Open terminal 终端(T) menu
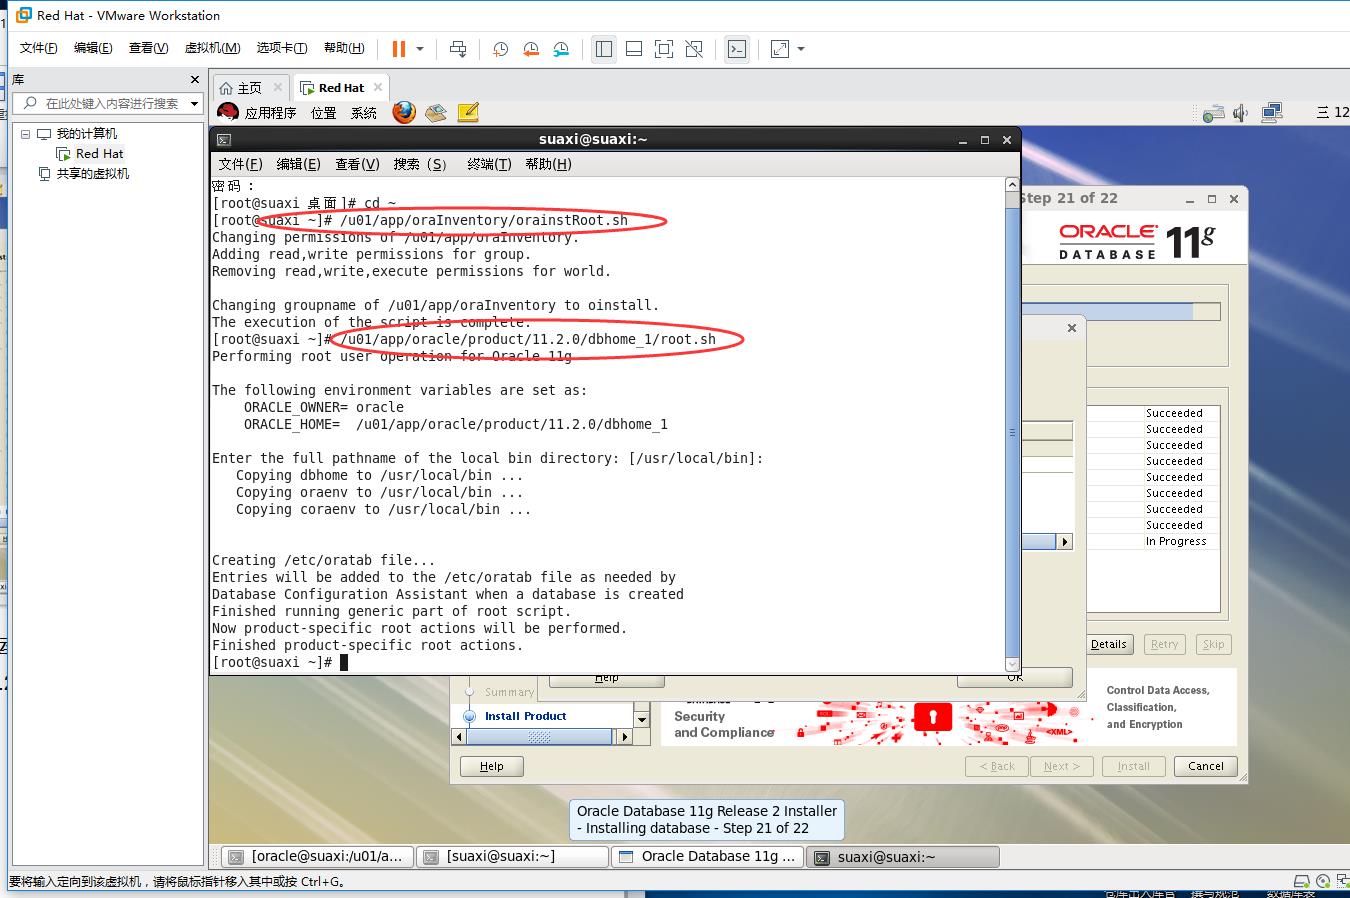This screenshot has height=898, width=1350. (489, 164)
